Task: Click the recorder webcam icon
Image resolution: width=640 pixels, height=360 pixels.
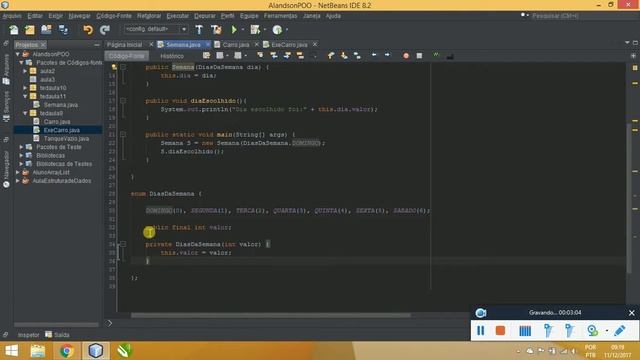Action: (593, 330)
